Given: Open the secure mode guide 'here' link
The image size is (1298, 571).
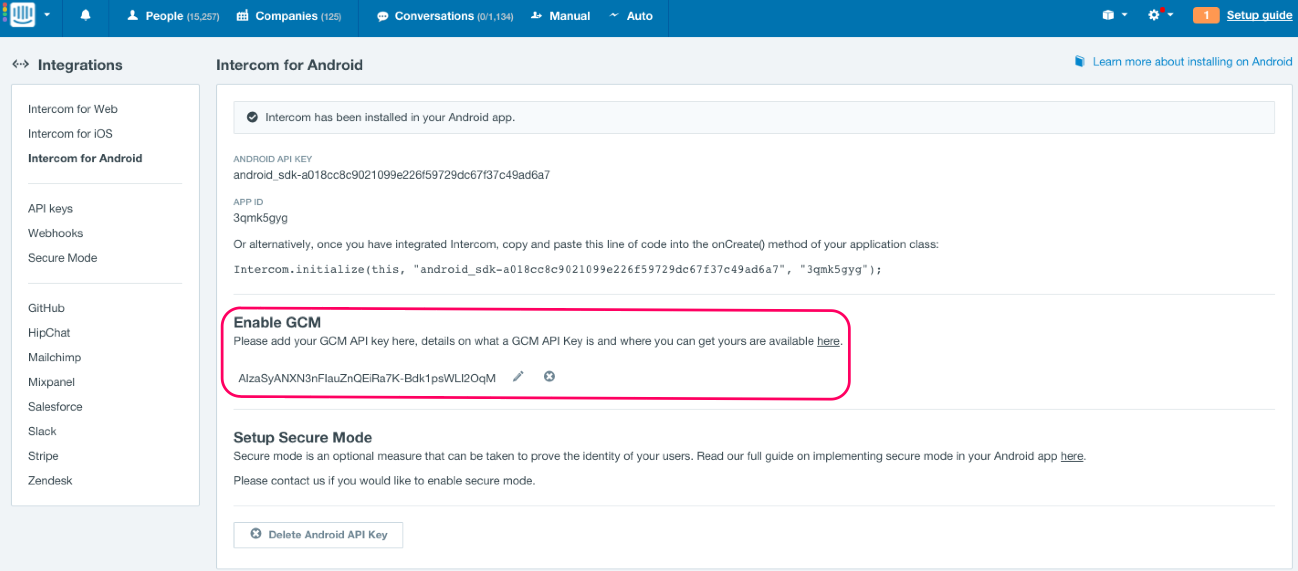Looking at the screenshot, I should click(x=1072, y=456).
